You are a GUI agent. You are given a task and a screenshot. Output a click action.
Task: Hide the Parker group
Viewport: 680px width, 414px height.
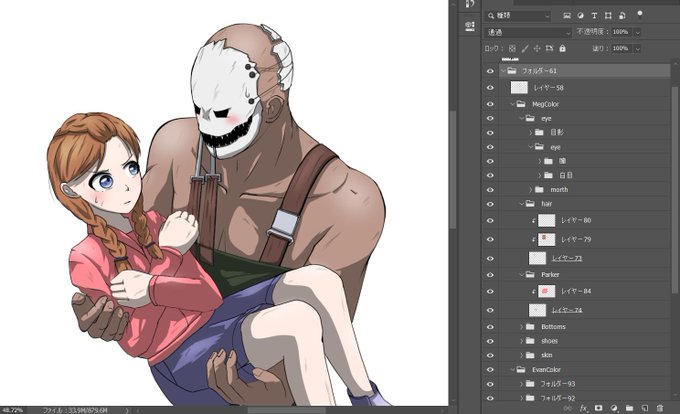pos(490,275)
